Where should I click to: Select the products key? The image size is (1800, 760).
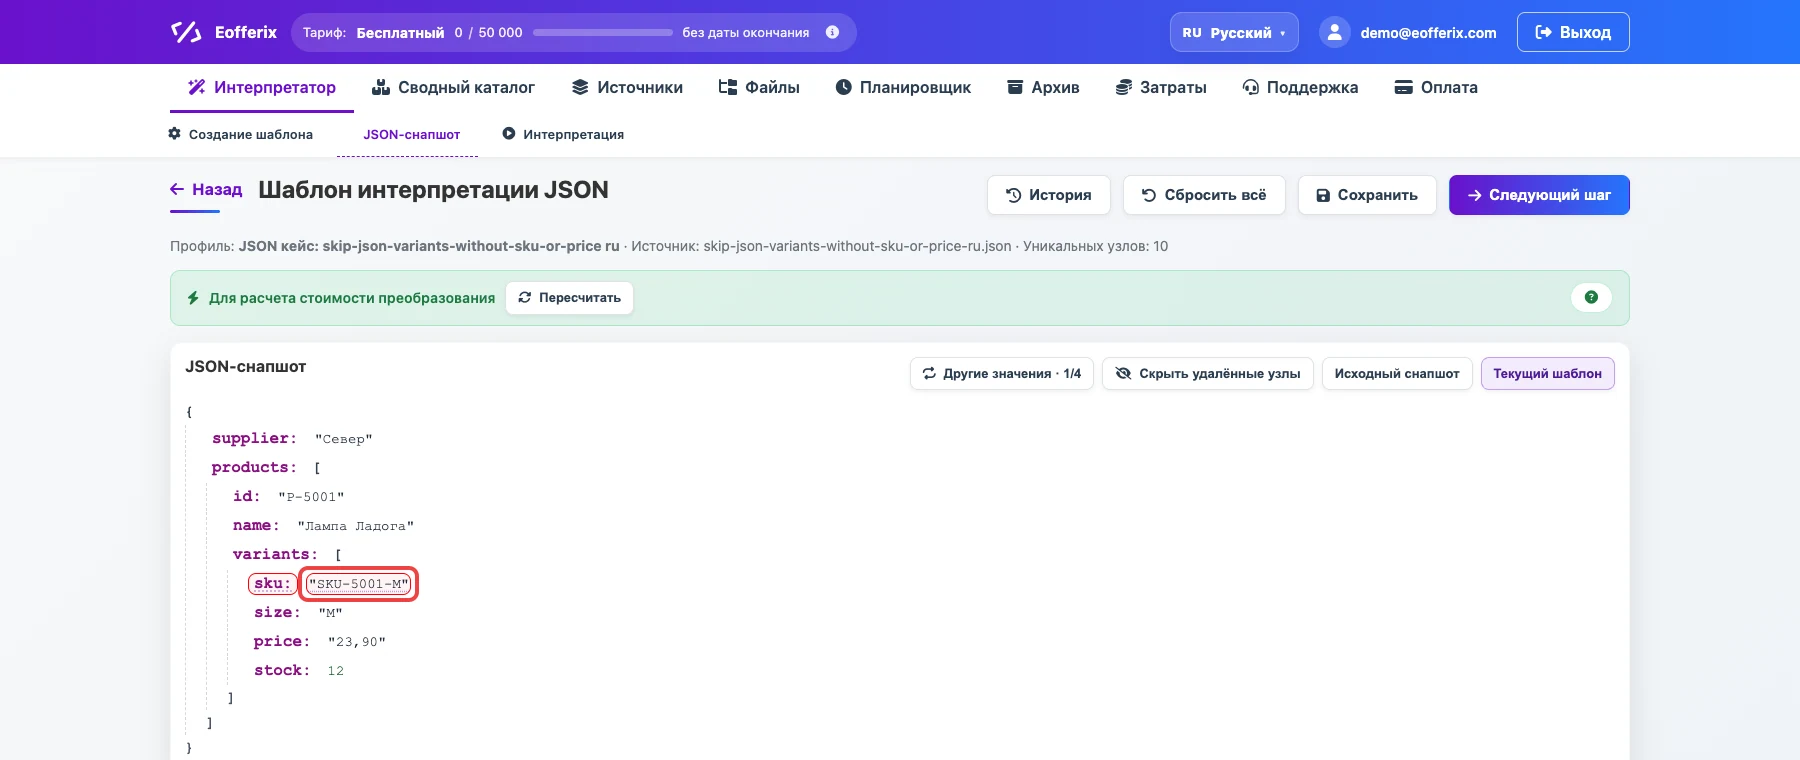254,468
